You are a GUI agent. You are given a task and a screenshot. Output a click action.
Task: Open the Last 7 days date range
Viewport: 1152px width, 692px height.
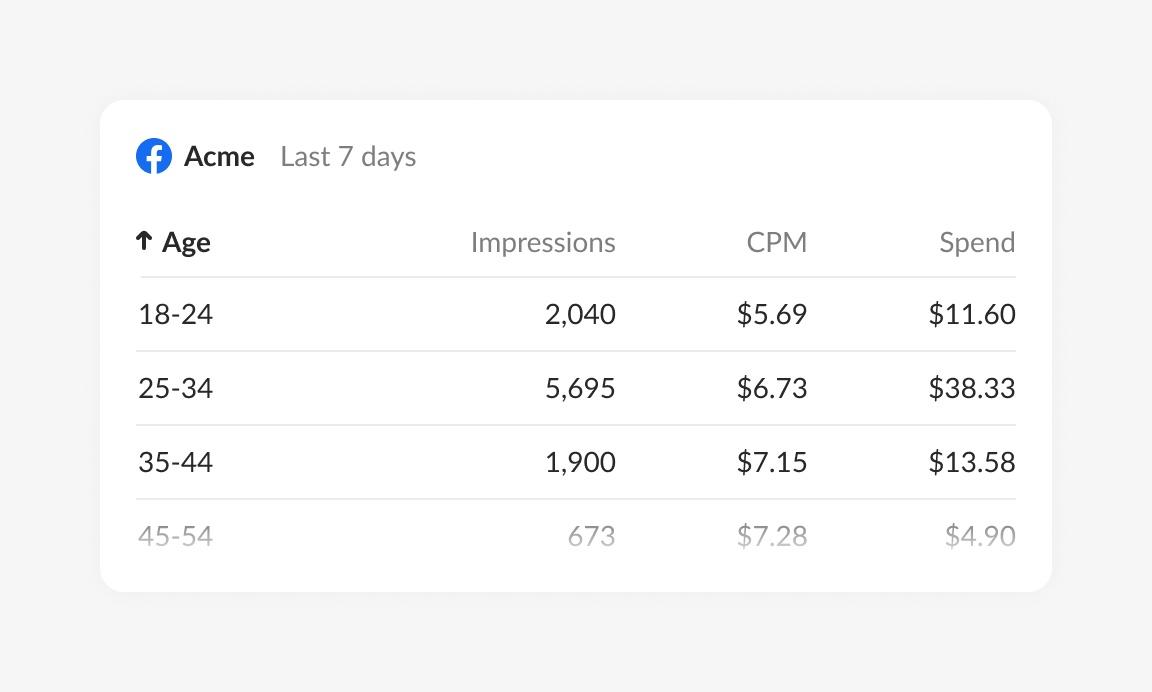click(x=348, y=156)
